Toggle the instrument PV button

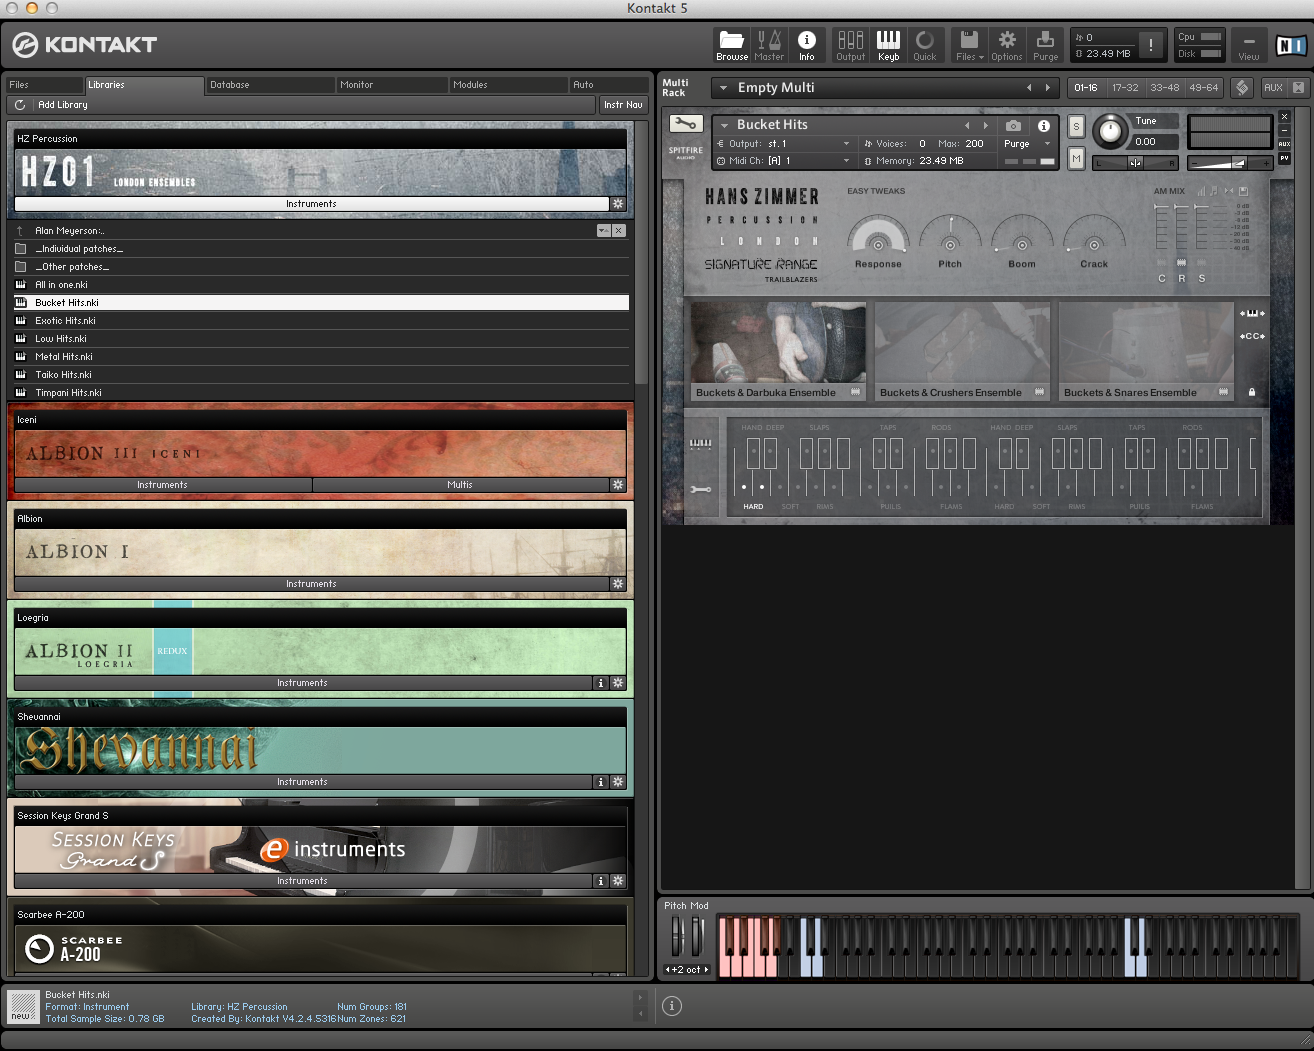1284,158
